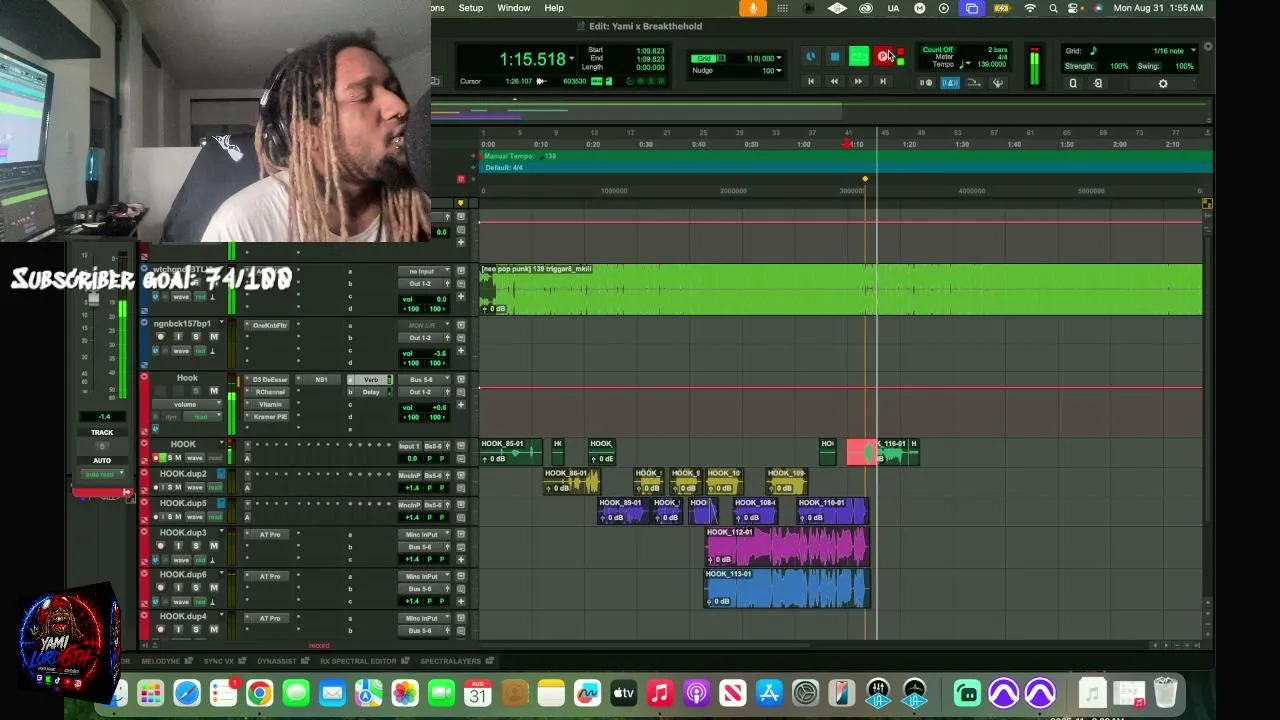Stop playback with the transport Stop button
The width and height of the screenshot is (1280, 720).
[x=835, y=57]
